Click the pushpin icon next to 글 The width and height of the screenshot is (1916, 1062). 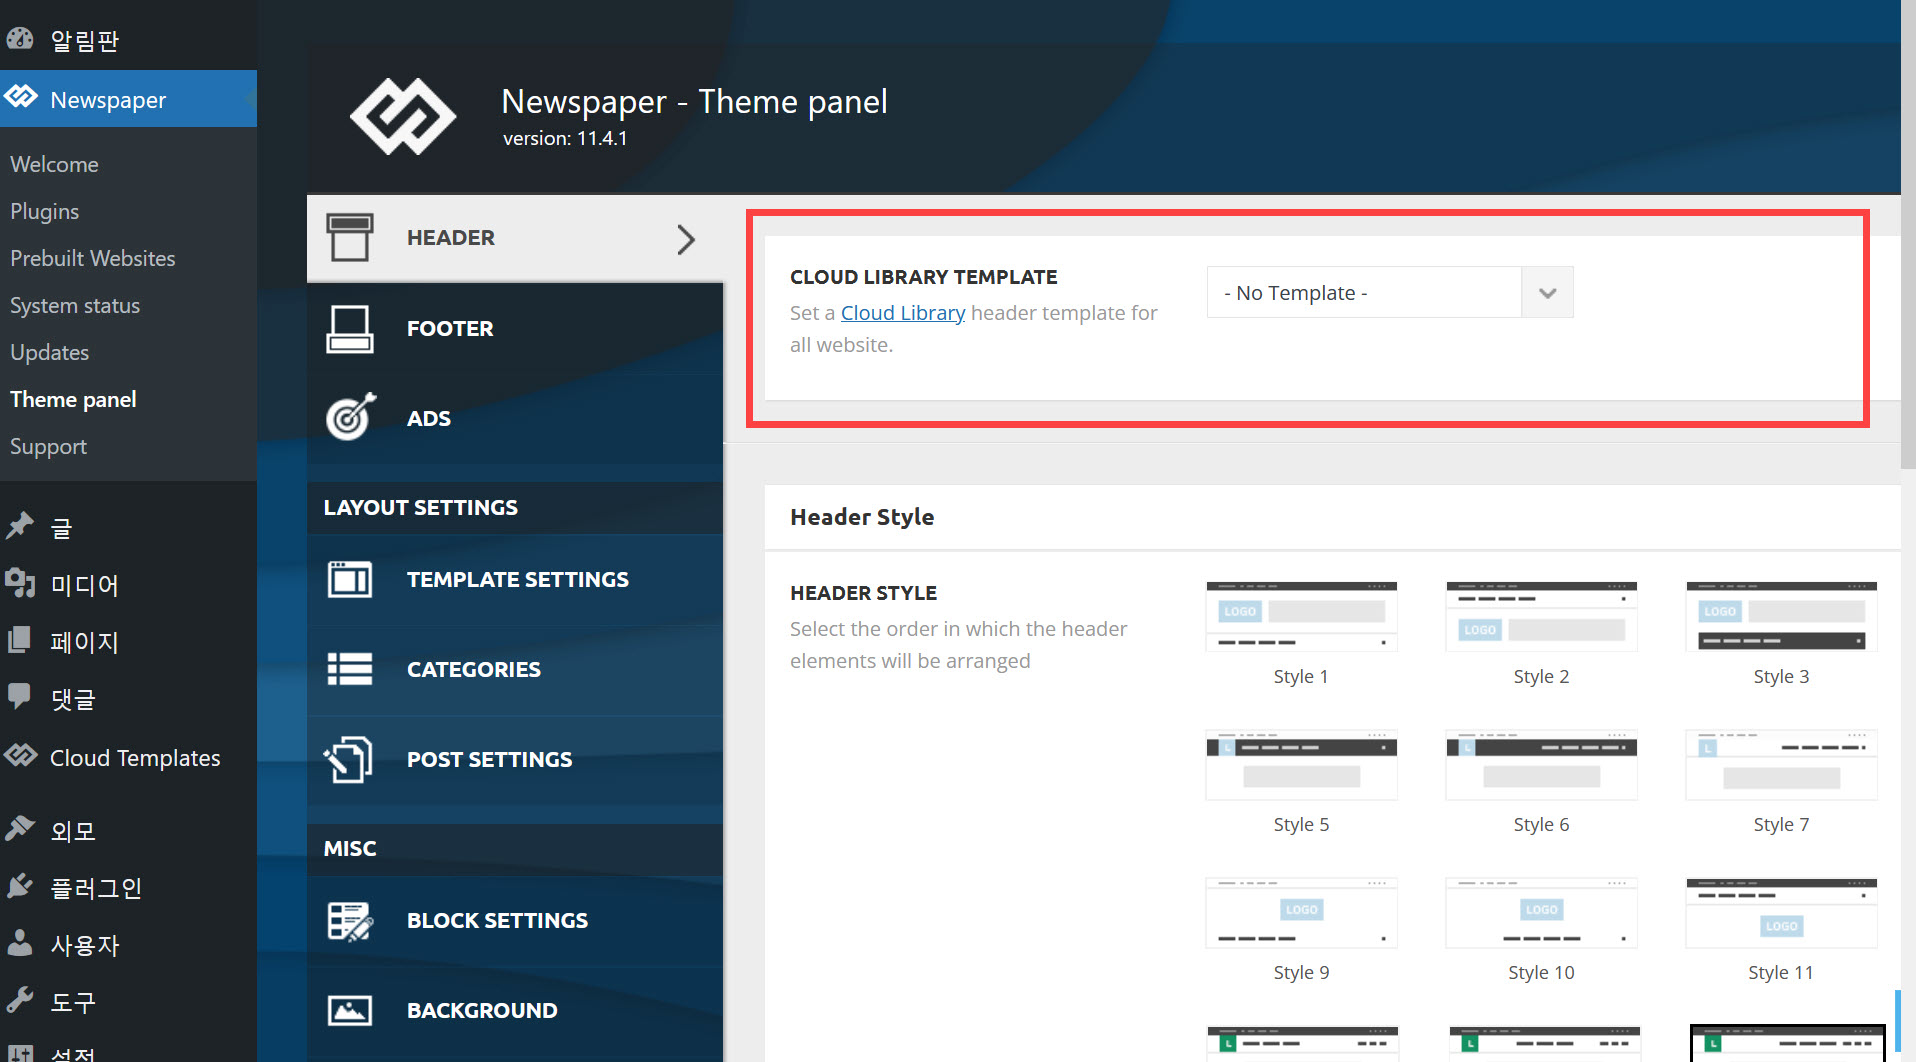tap(20, 527)
